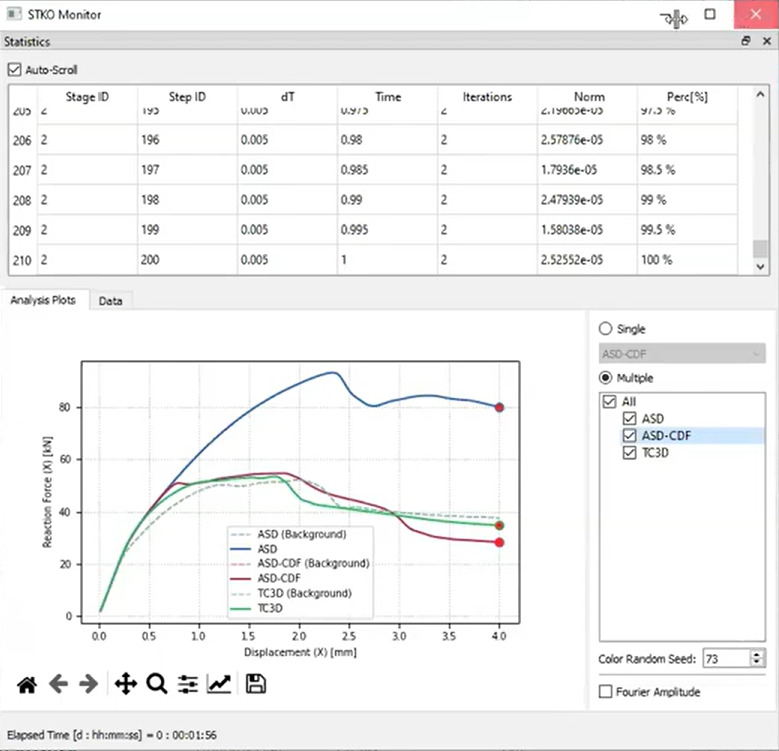This screenshot has height=751, width=779.
Task: Go forward to next plot view
Action: pyautogui.click(x=89, y=684)
